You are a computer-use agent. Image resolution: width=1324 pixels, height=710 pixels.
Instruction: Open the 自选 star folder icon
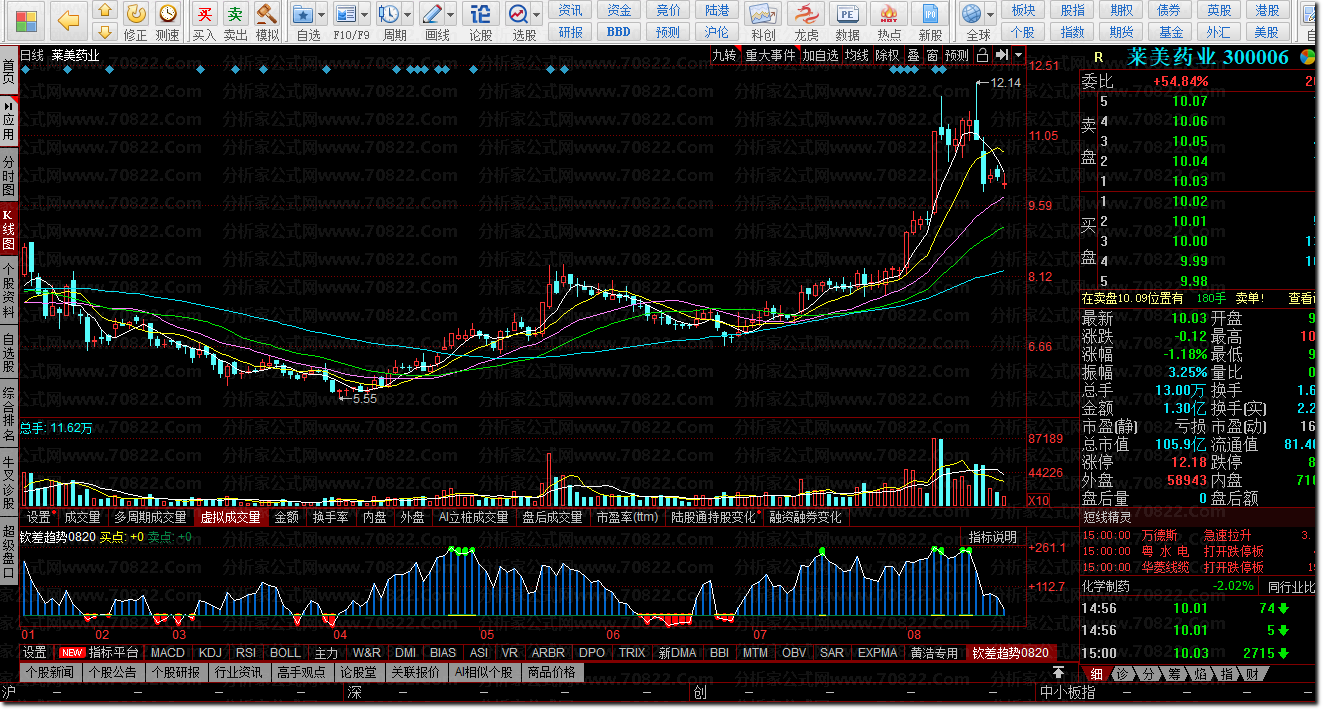305,14
